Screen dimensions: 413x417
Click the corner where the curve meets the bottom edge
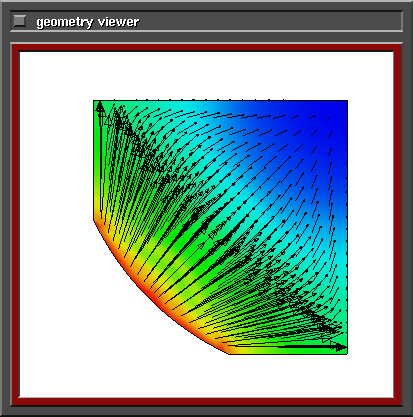(229, 354)
